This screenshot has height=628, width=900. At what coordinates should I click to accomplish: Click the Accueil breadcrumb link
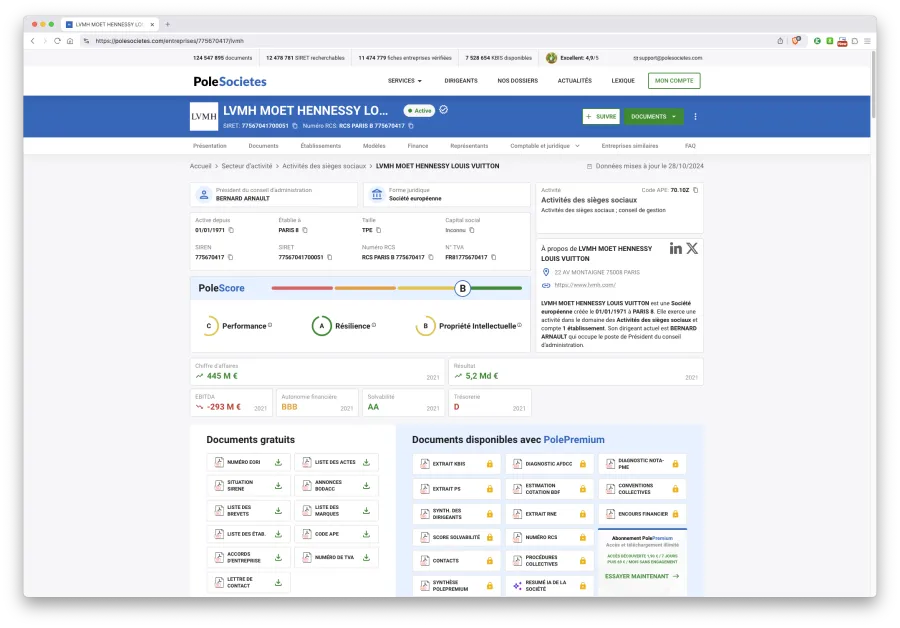click(x=200, y=166)
